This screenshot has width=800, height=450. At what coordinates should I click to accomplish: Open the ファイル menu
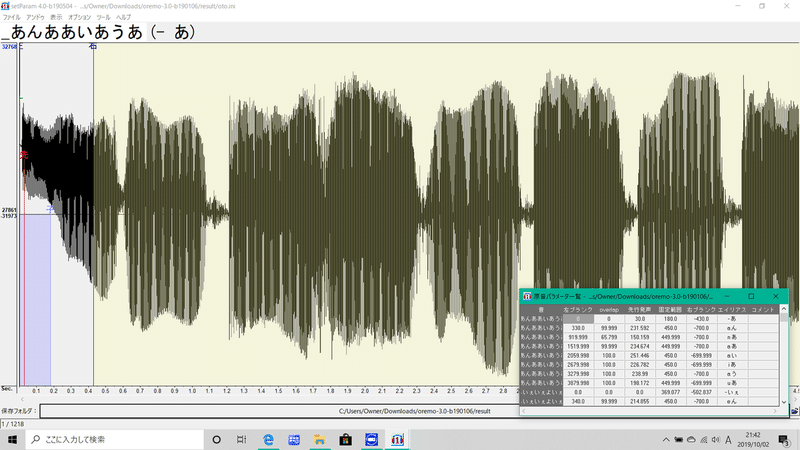11,17
